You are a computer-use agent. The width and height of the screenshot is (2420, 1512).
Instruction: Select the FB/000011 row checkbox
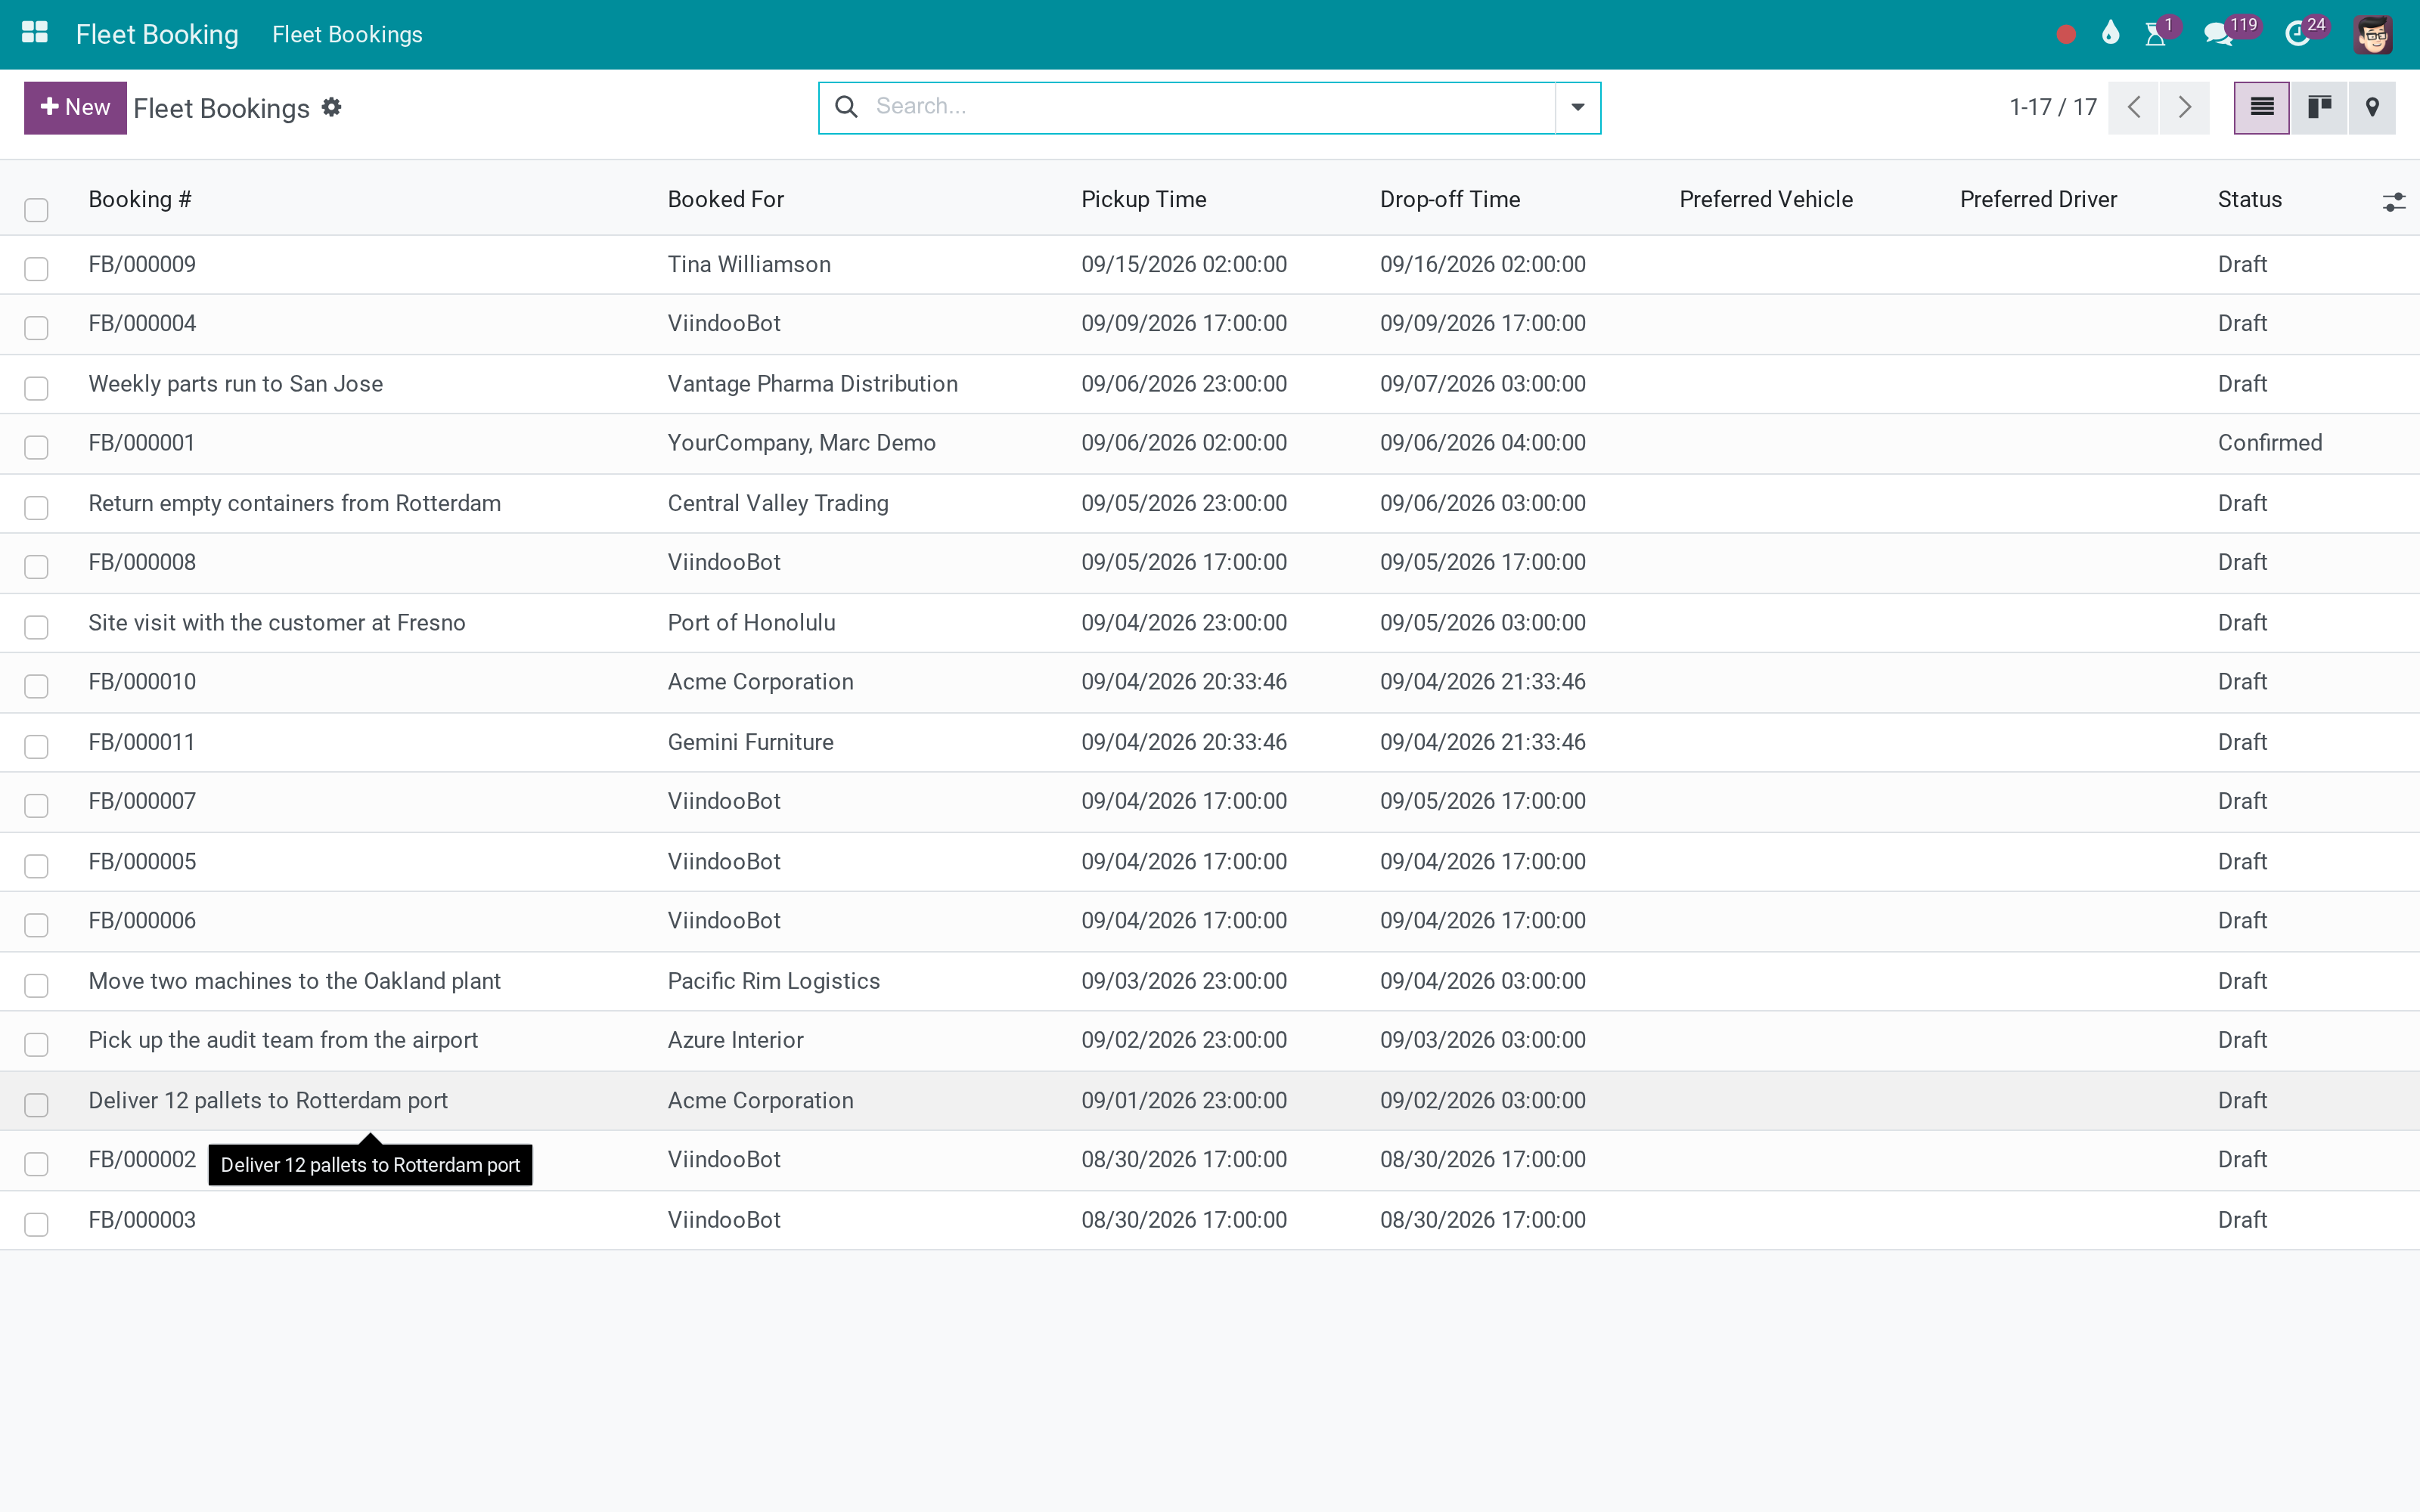click(x=36, y=747)
